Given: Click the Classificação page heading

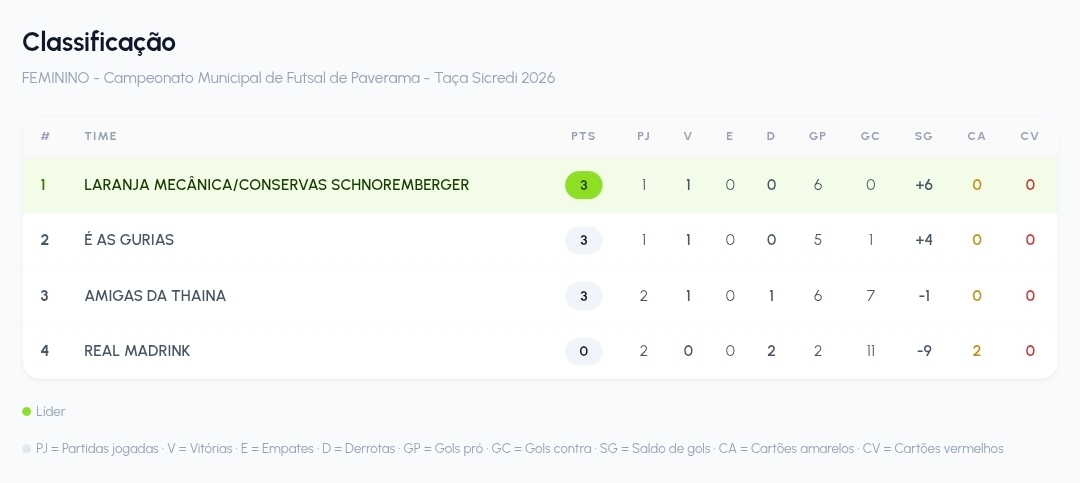Looking at the screenshot, I should tap(99, 43).
